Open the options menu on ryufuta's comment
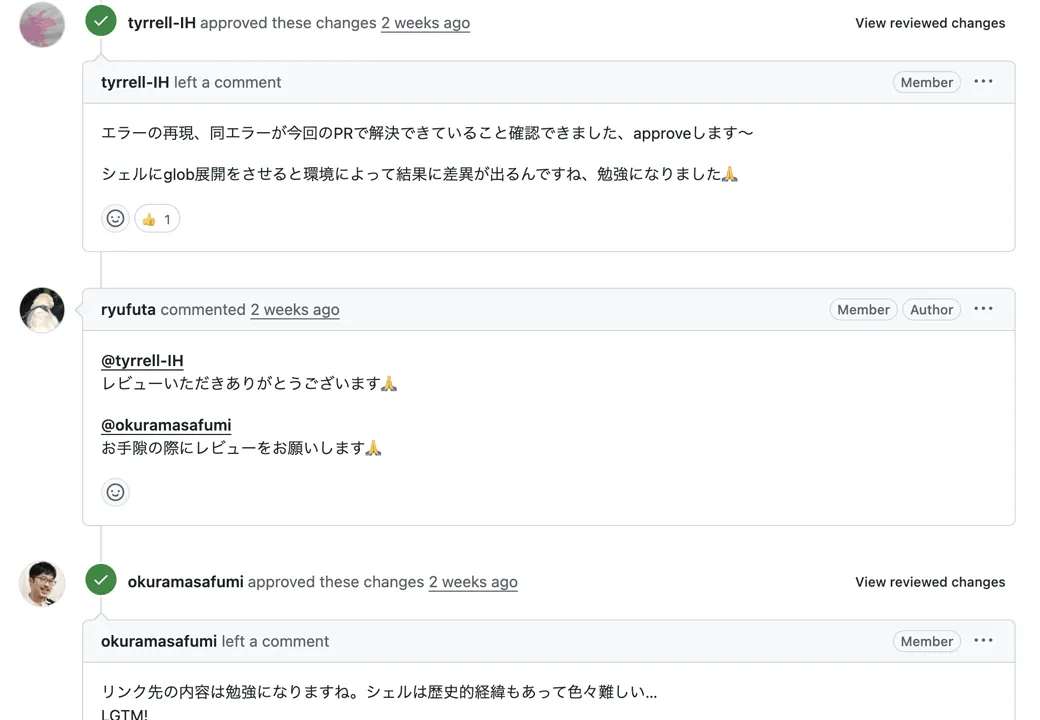 point(984,309)
